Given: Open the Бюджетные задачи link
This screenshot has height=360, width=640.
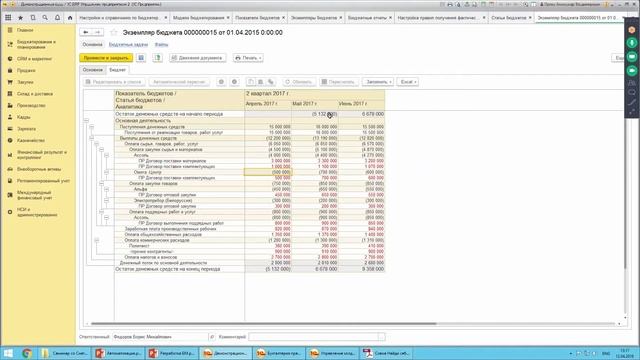Looking at the screenshot, I should point(128,44).
